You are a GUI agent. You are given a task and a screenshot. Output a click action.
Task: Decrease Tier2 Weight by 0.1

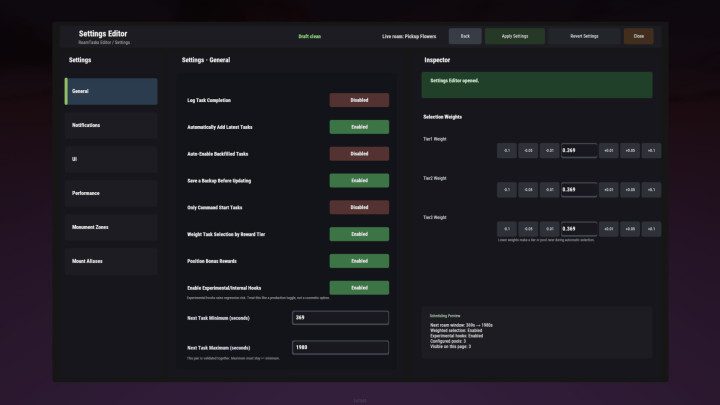pos(506,190)
